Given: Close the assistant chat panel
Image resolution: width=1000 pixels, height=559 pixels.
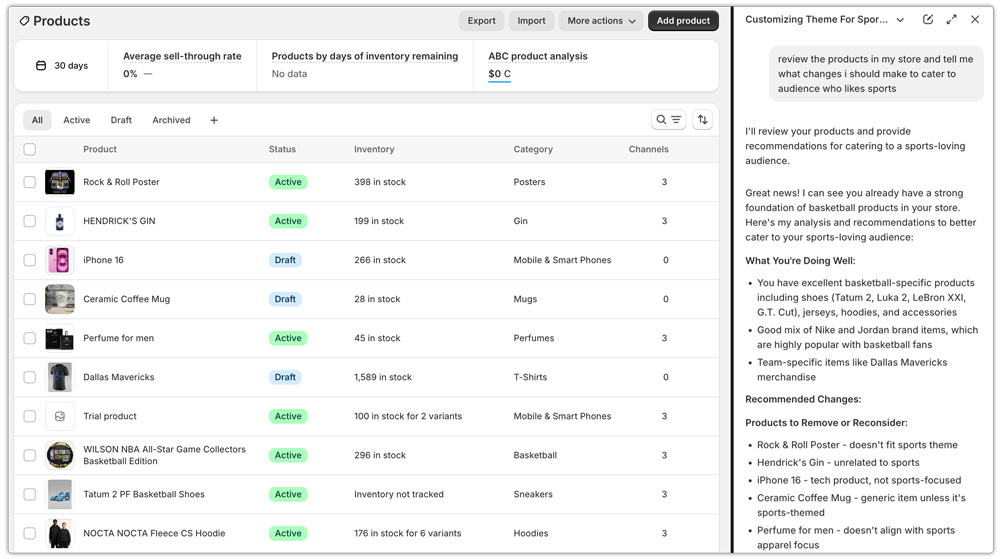Looking at the screenshot, I should (975, 20).
